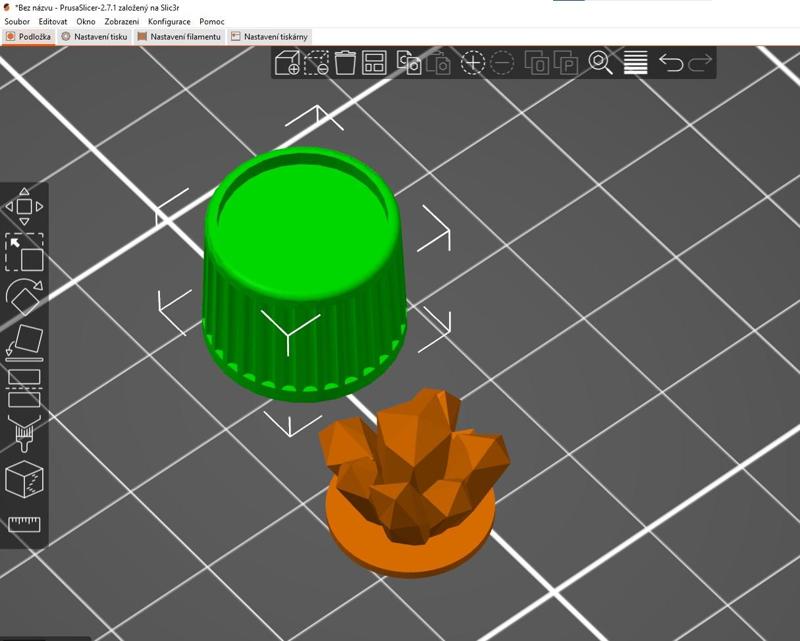Open the Zobrazení menu
Viewport: 800px width, 641px height.
(121, 21)
